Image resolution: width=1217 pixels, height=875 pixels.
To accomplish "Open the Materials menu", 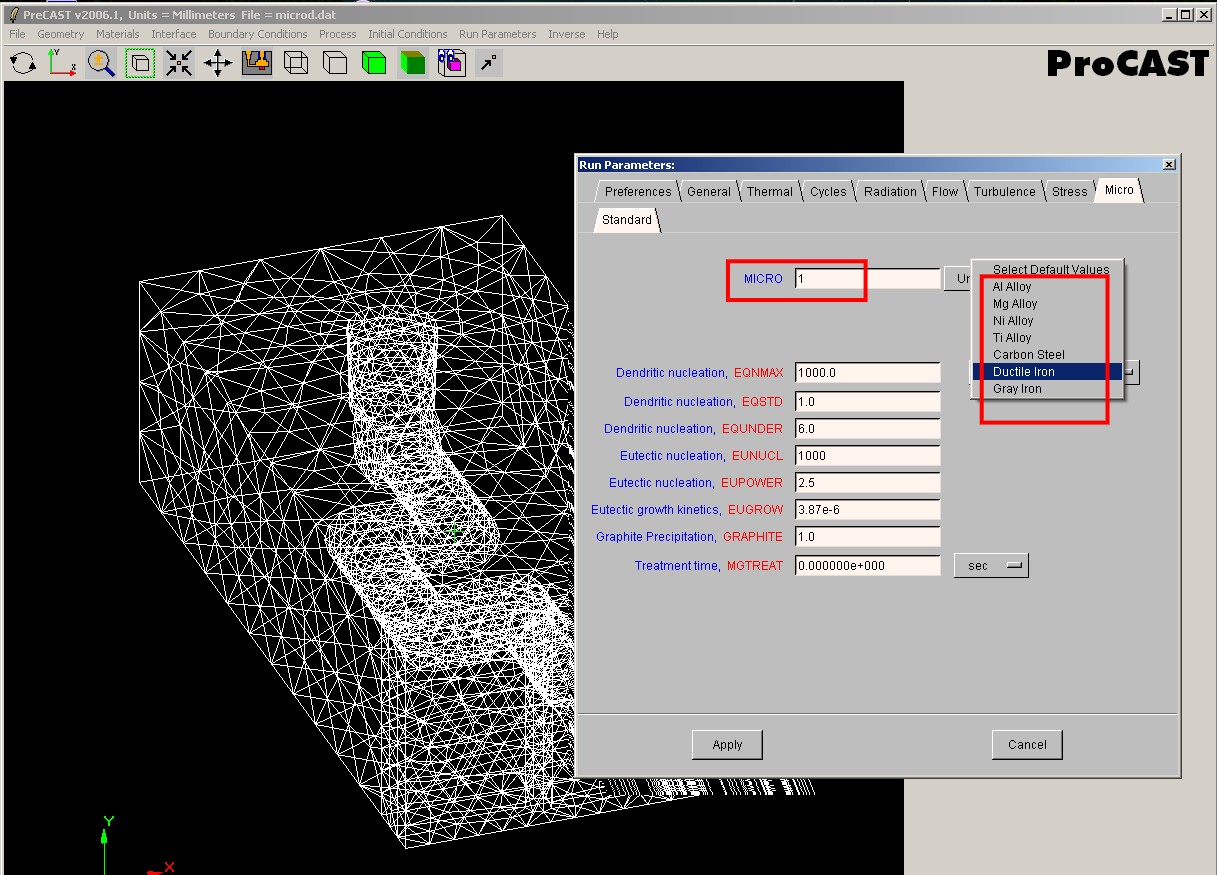I will pyautogui.click(x=118, y=34).
